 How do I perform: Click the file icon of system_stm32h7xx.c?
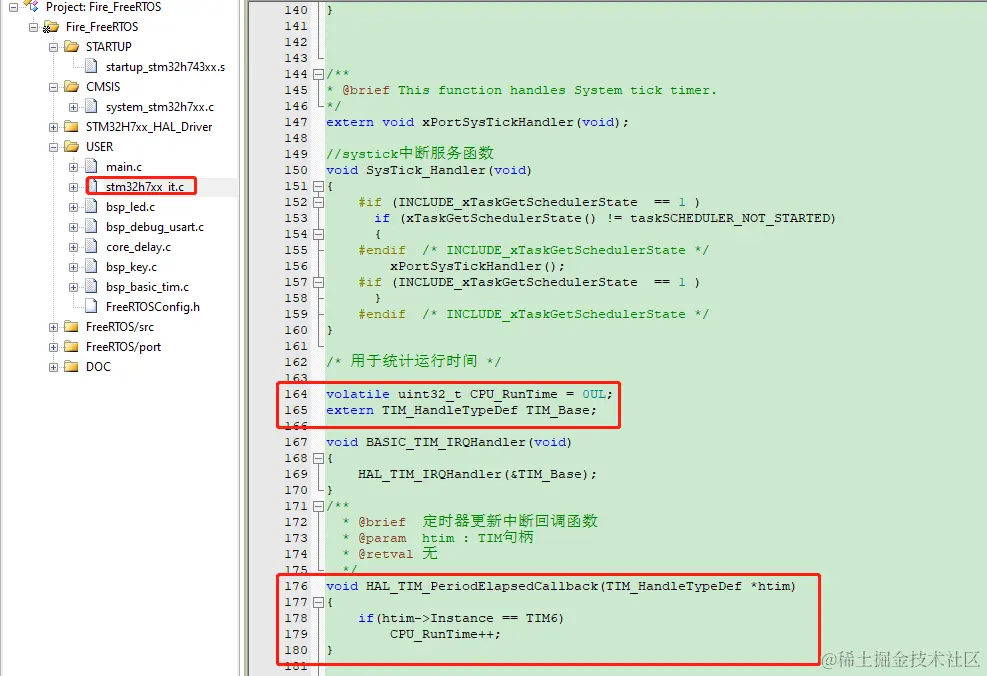[92, 106]
